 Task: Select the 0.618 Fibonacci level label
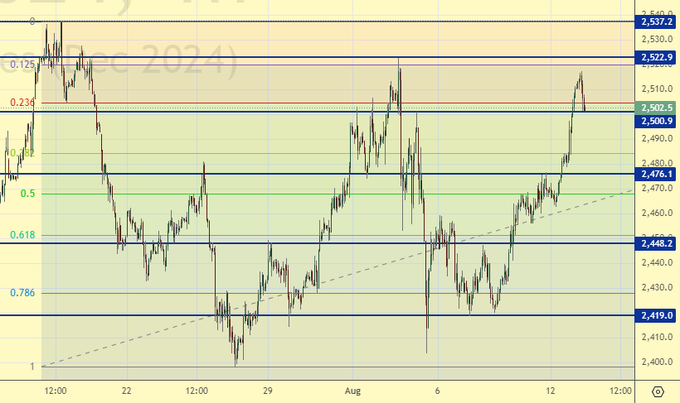(x=22, y=235)
